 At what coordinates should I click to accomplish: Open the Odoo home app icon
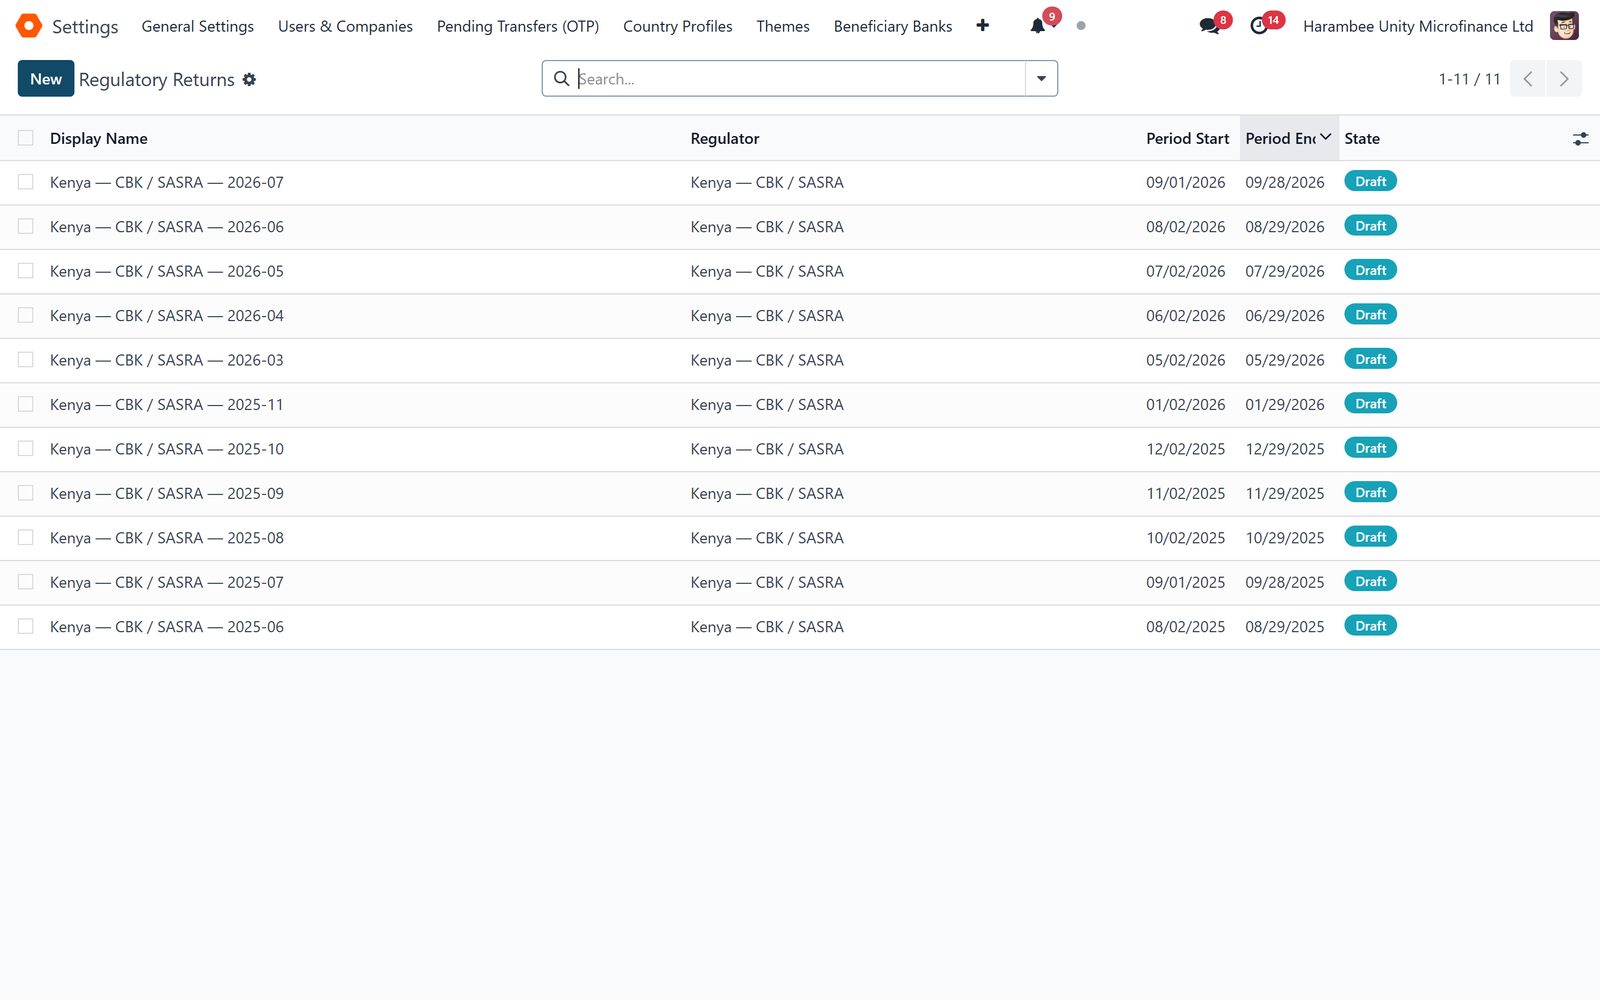[29, 26]
